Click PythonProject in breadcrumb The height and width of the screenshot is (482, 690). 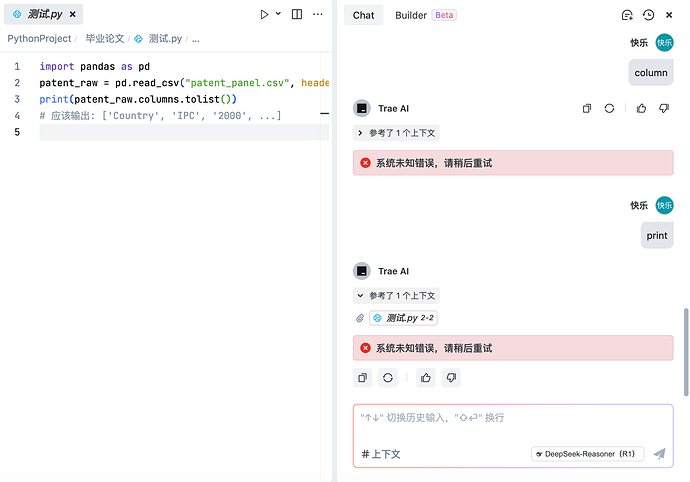pyautogui.click(x=39, y=39)
